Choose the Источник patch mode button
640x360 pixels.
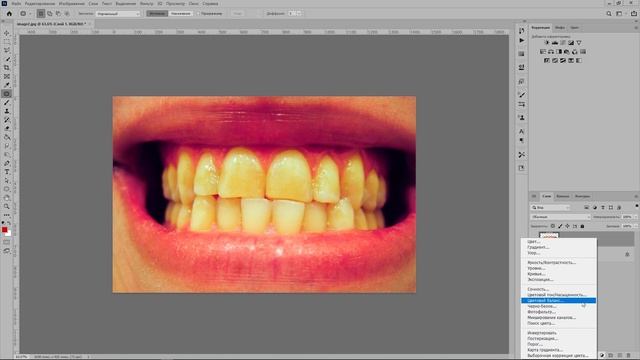(x=157, y=13)
